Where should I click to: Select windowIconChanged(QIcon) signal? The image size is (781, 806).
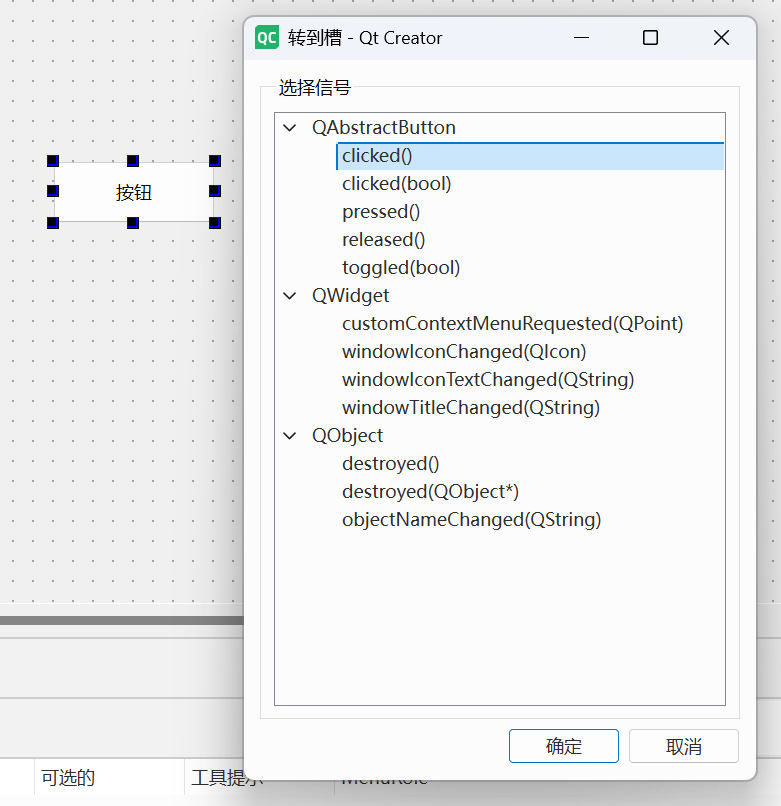coord(464,352)
